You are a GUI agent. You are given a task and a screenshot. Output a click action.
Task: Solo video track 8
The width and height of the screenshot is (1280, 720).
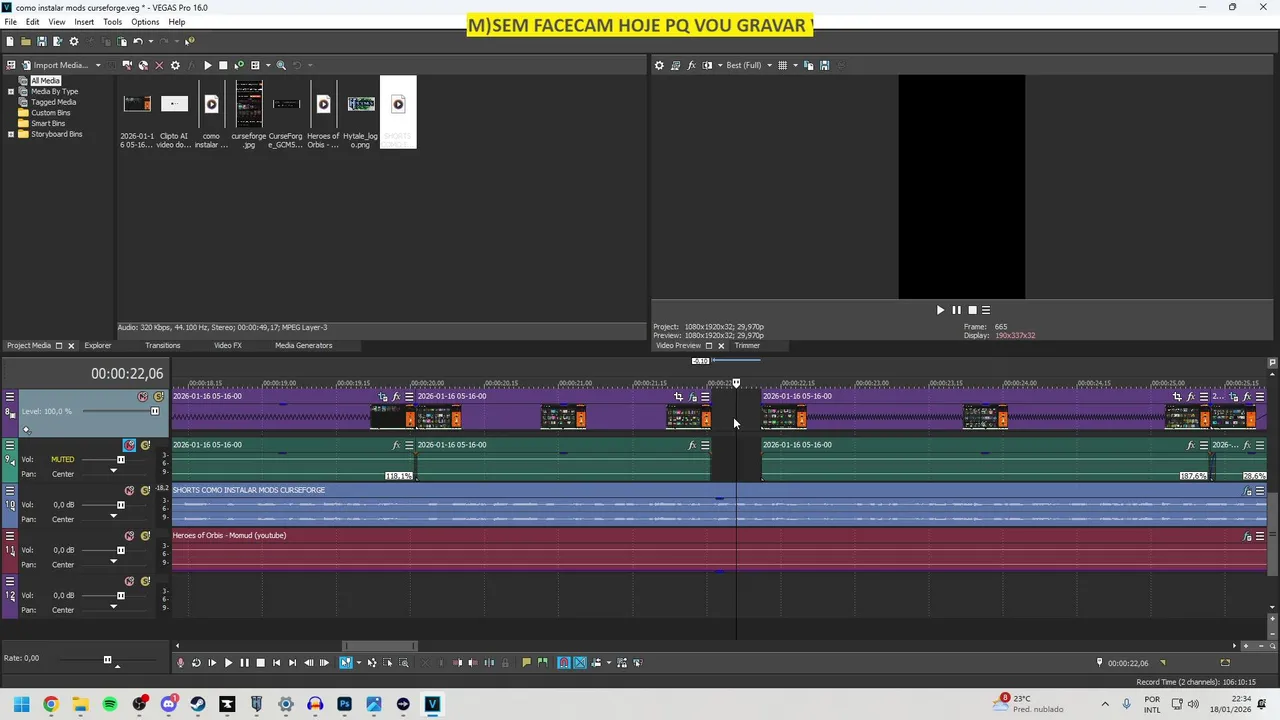coord(158,397)
